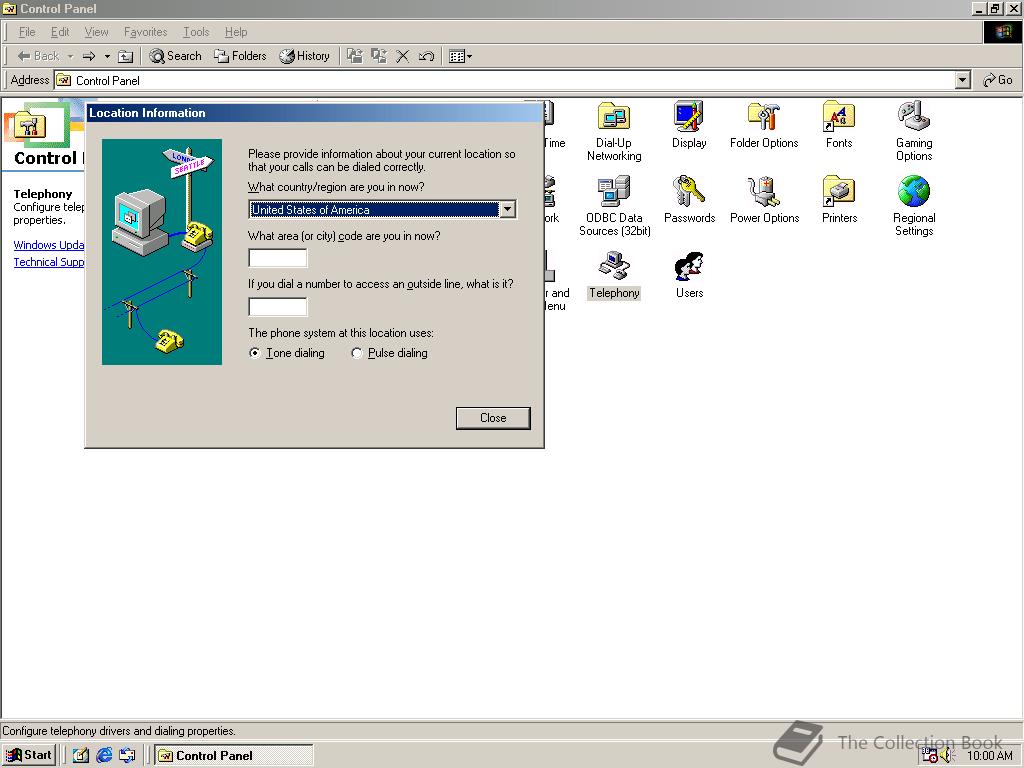Open the Fonts folder icon
Screen dimensions: 1024x768
point(839,125)
